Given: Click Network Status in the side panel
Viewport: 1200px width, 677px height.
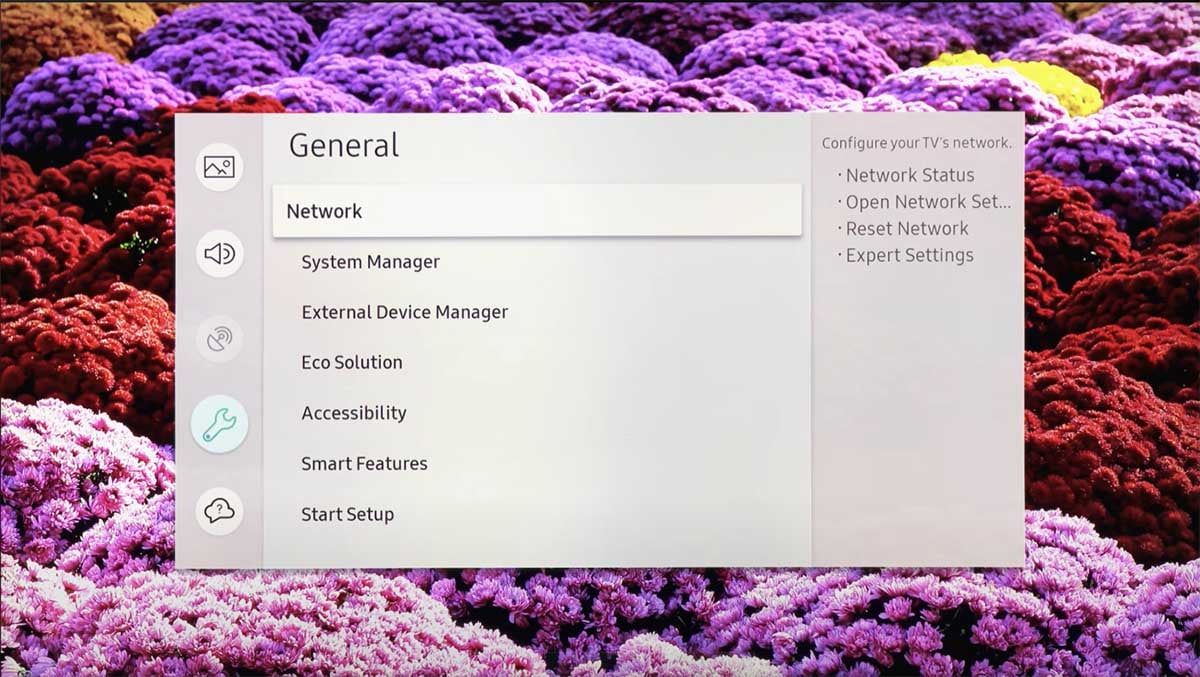Looking at the screenshot, I should (909, 175).
